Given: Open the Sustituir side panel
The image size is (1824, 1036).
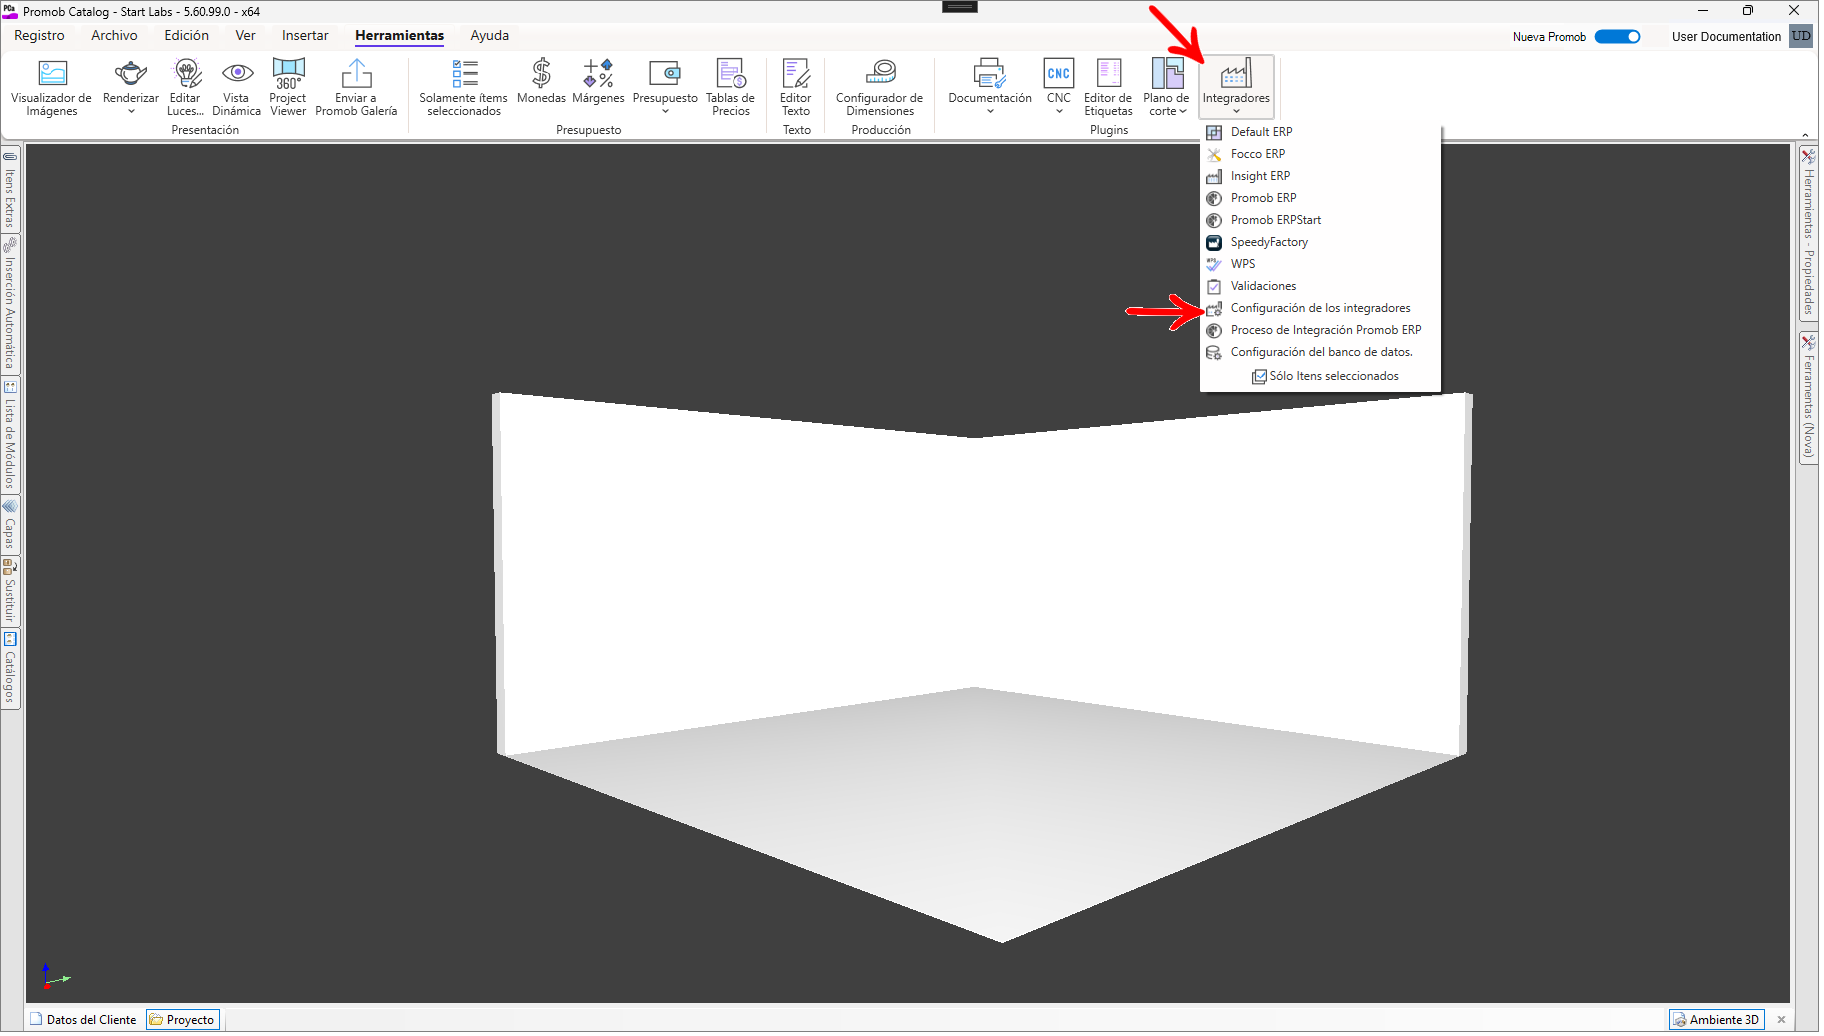Looking at the screenshot, I should pyautogui.click(x=10, y=592).
